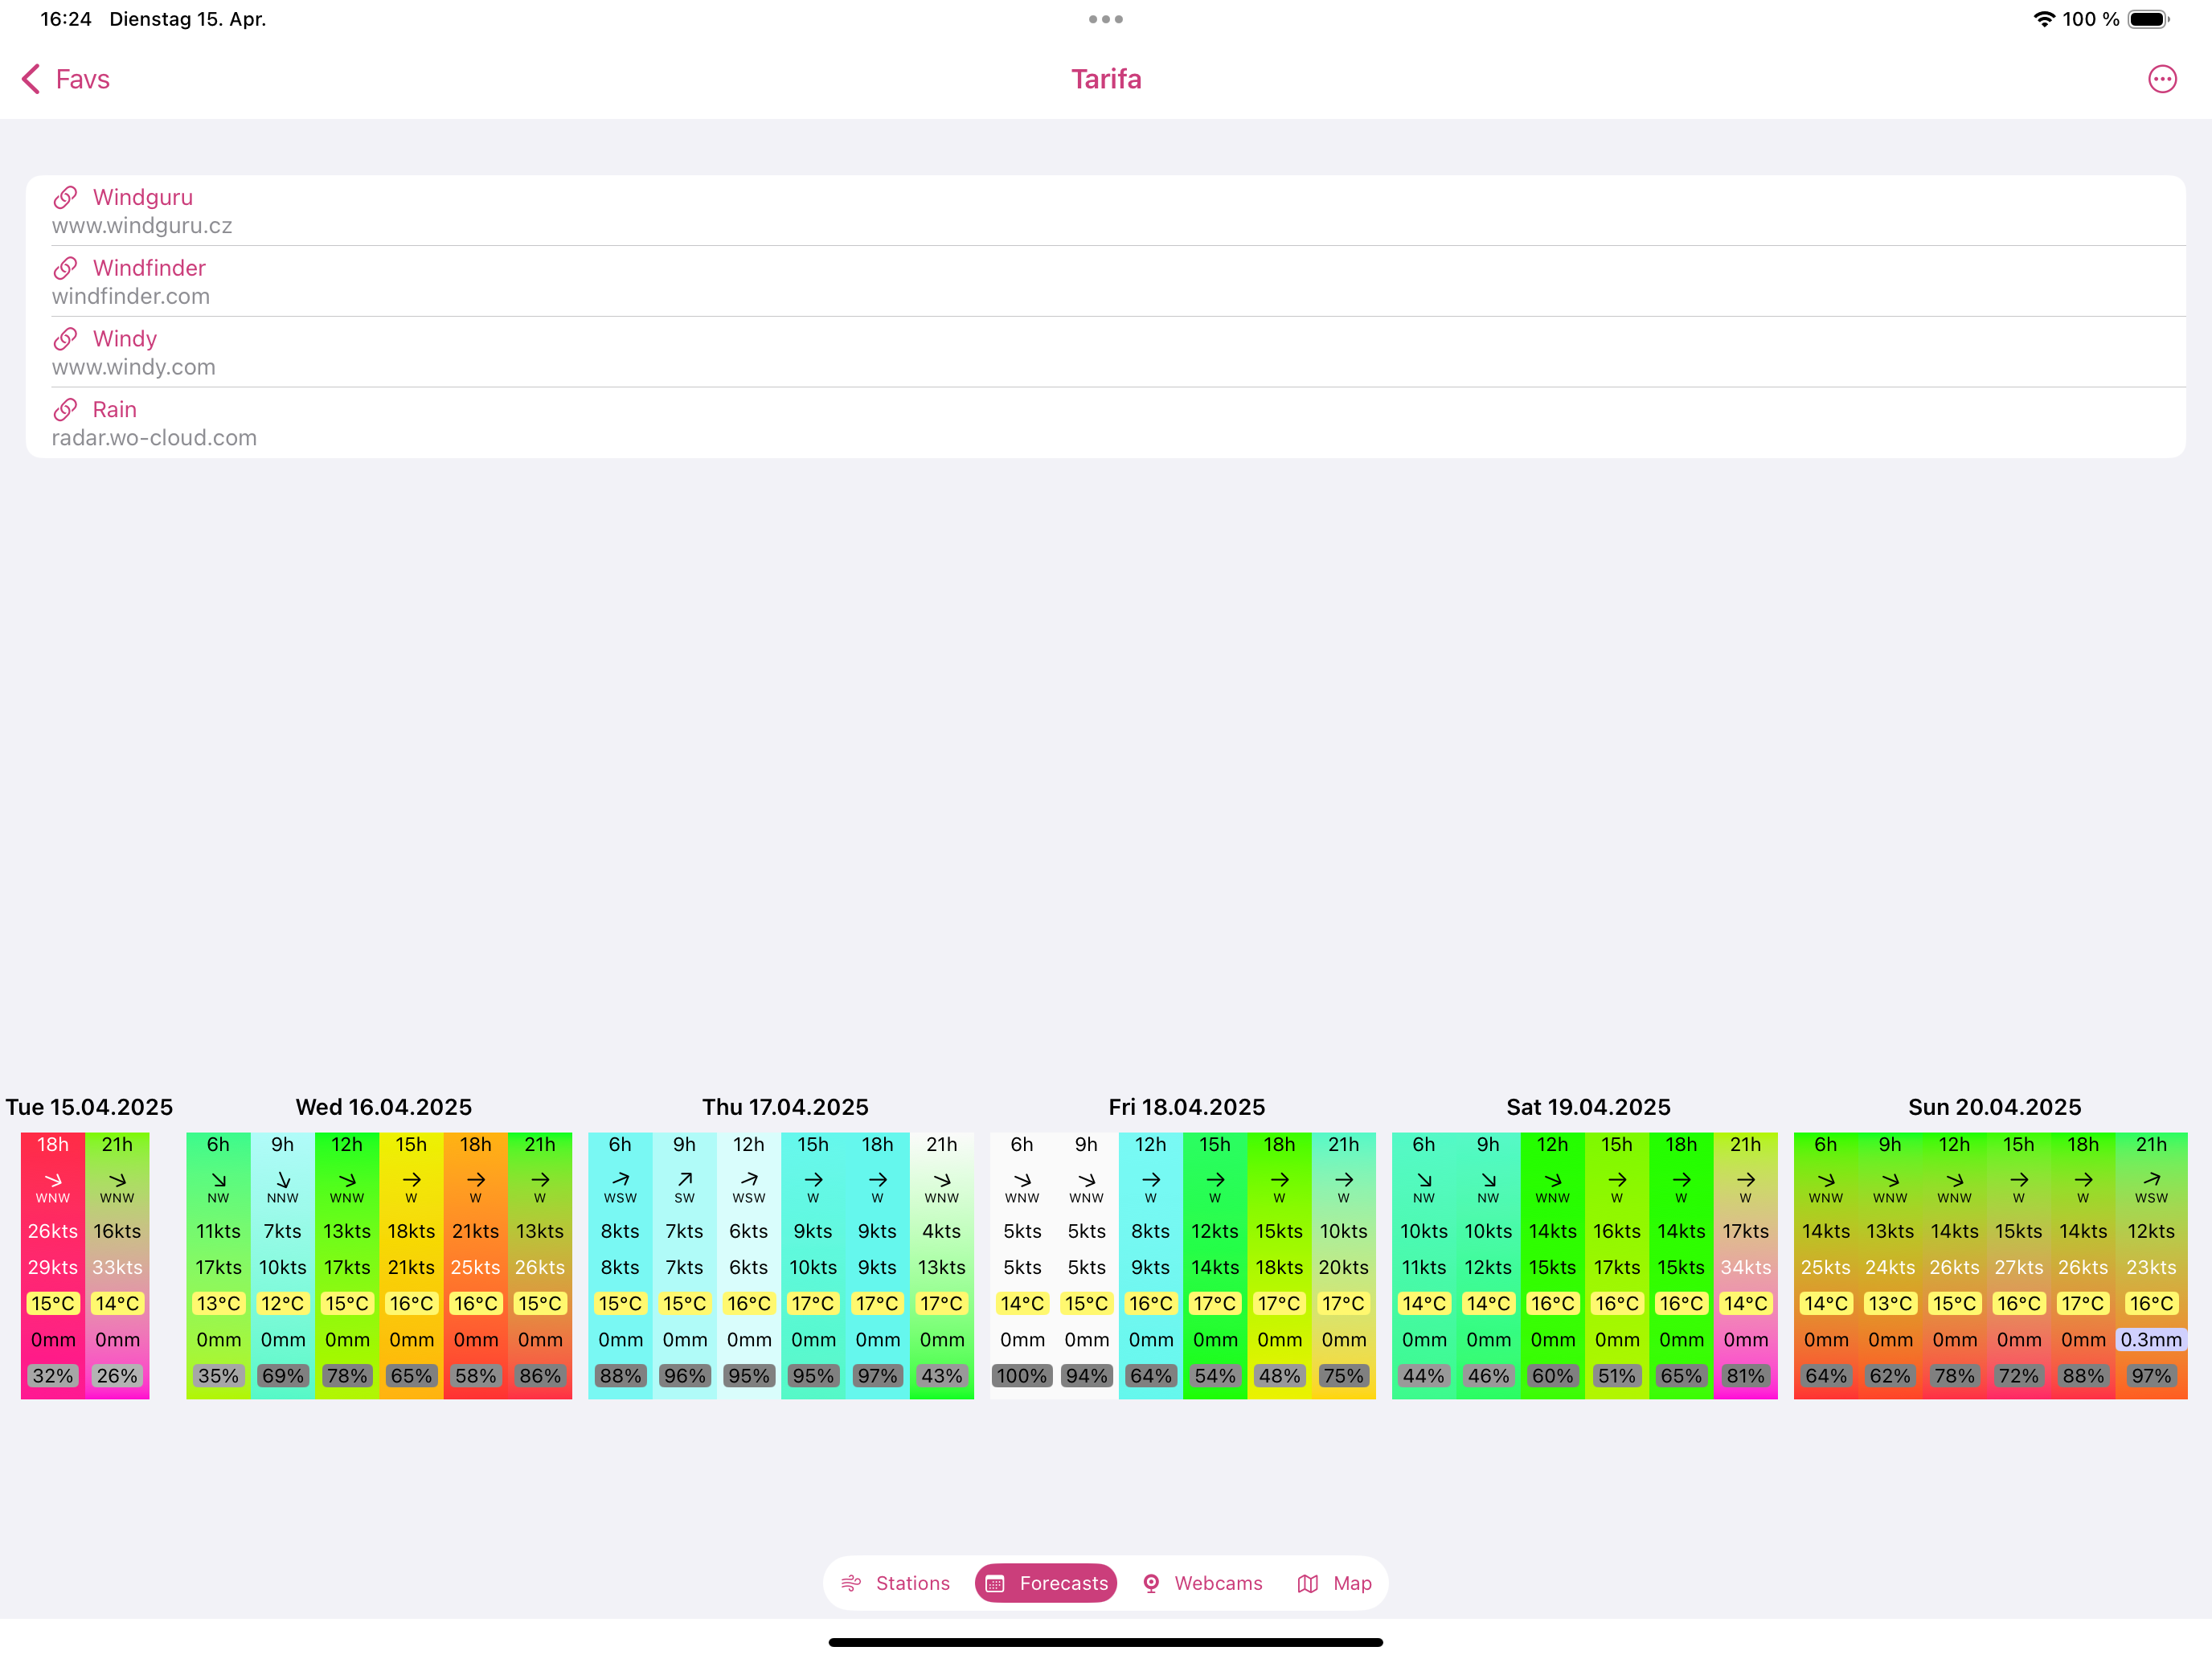Tap the clock time 16:24 in status bar
Image resolution: width=2212 pixels, height=1659 pixels.
tap(66, 19)
